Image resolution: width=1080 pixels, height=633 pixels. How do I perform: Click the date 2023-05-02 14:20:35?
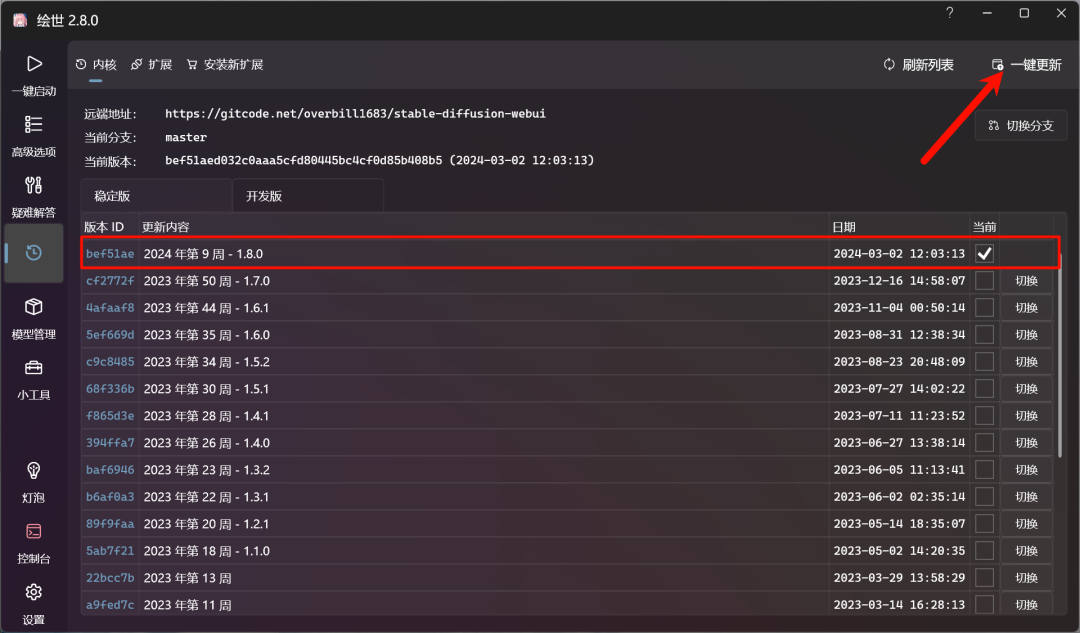click(x=899, y=550)
